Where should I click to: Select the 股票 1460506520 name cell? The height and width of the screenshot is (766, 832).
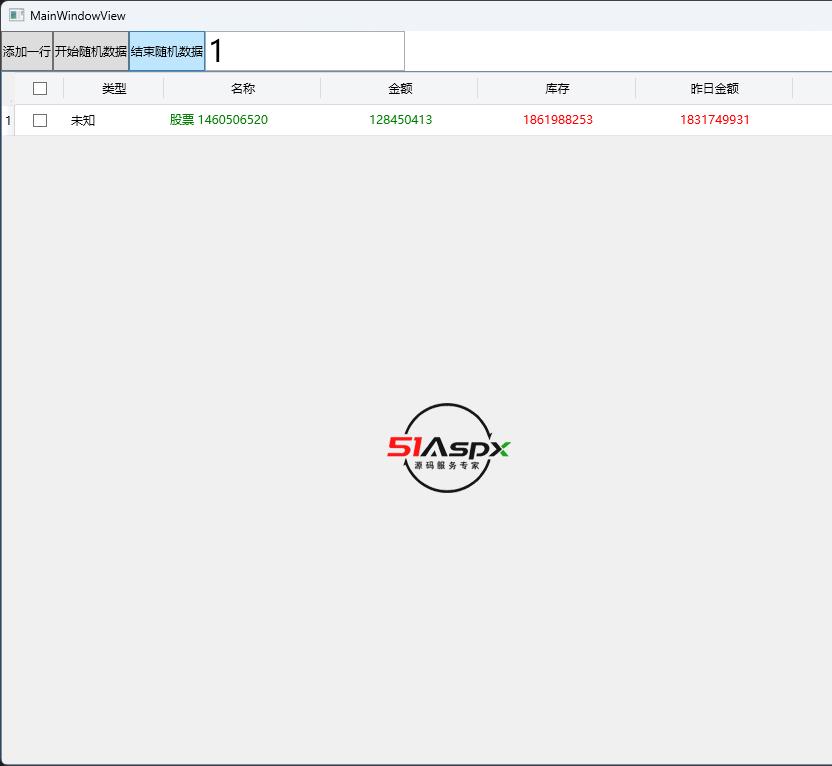point(242,120)
